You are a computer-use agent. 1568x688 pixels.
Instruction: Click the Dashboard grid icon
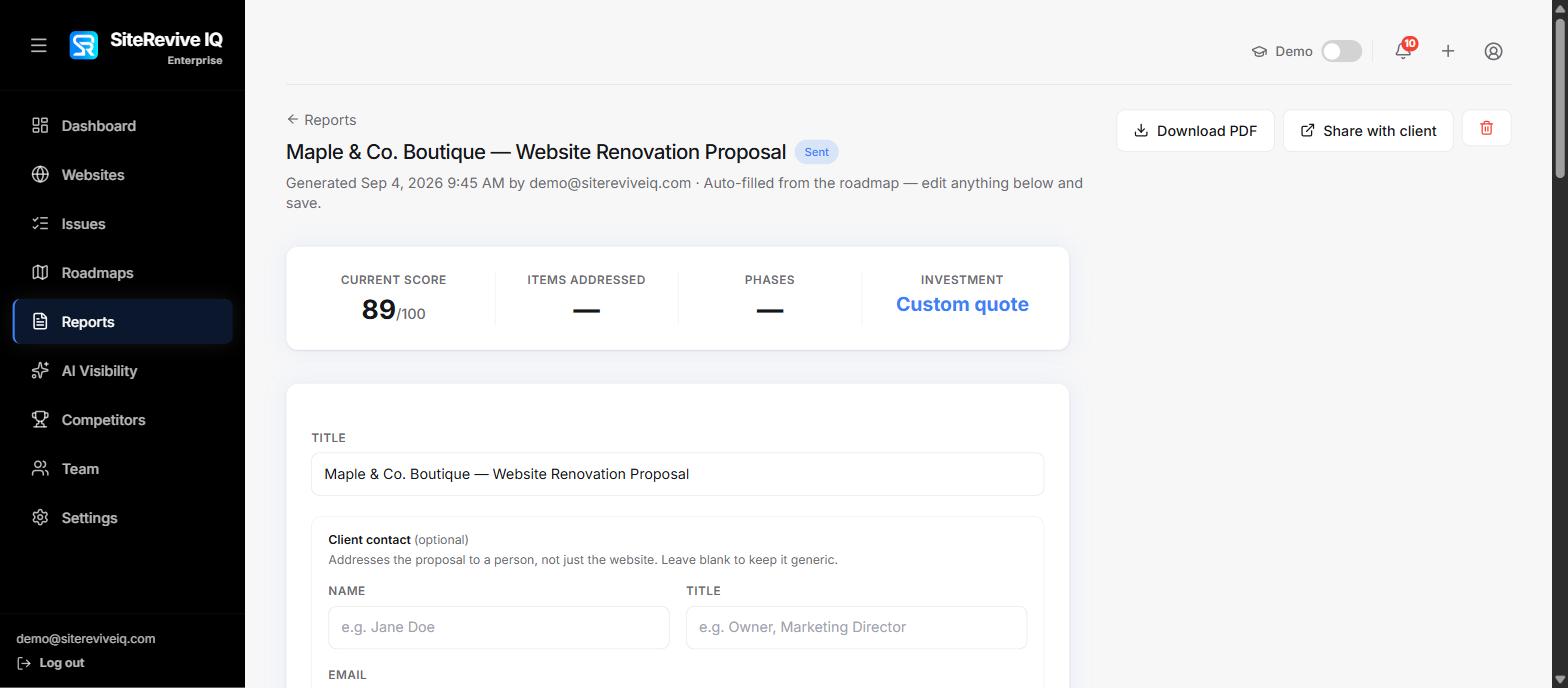pyautogui.click(x=40, y=125)
